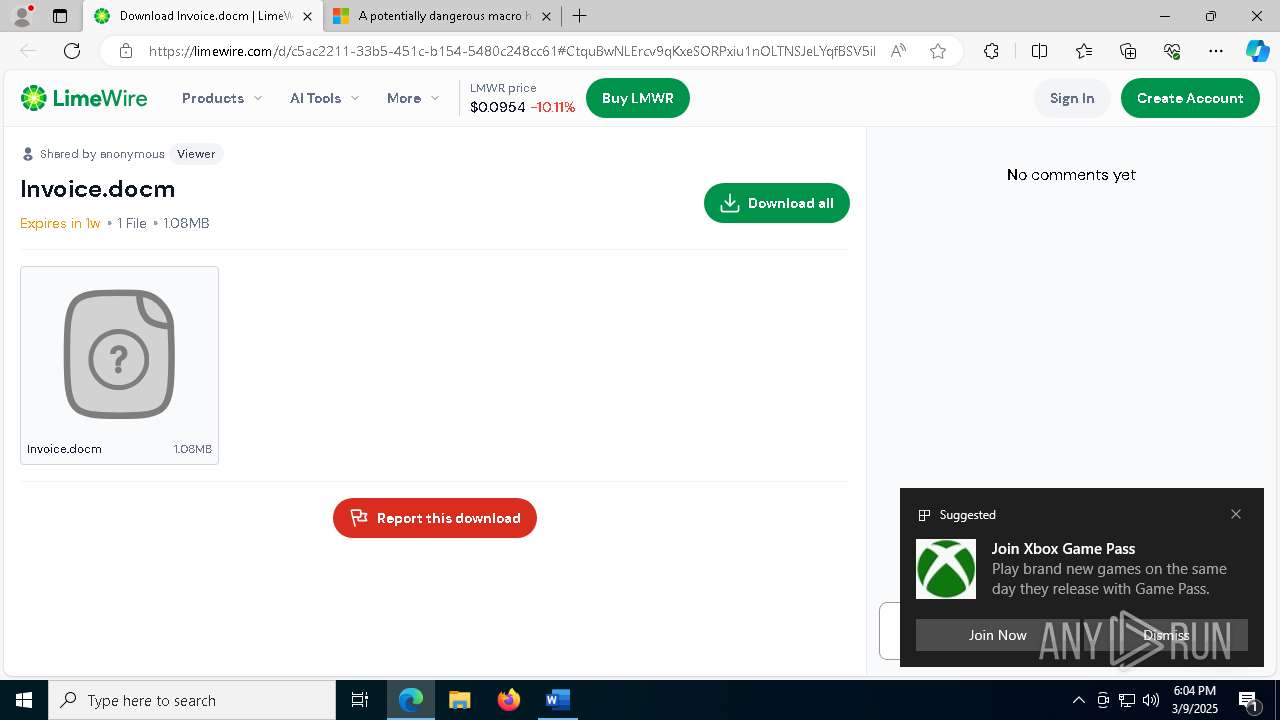Dismiss the Xbox Game Pass notification
This screenshot has height=720, width=1280.
point(1166,635)
